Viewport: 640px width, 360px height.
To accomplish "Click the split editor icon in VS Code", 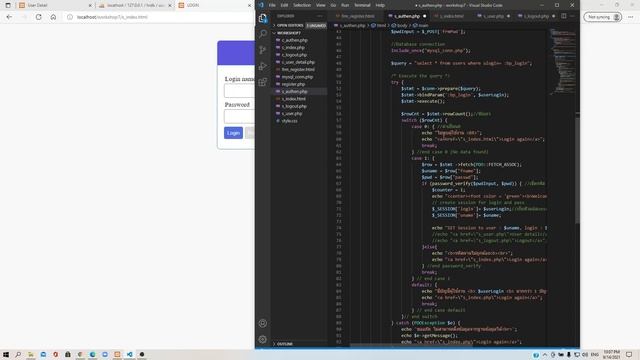I will point(564,16).
